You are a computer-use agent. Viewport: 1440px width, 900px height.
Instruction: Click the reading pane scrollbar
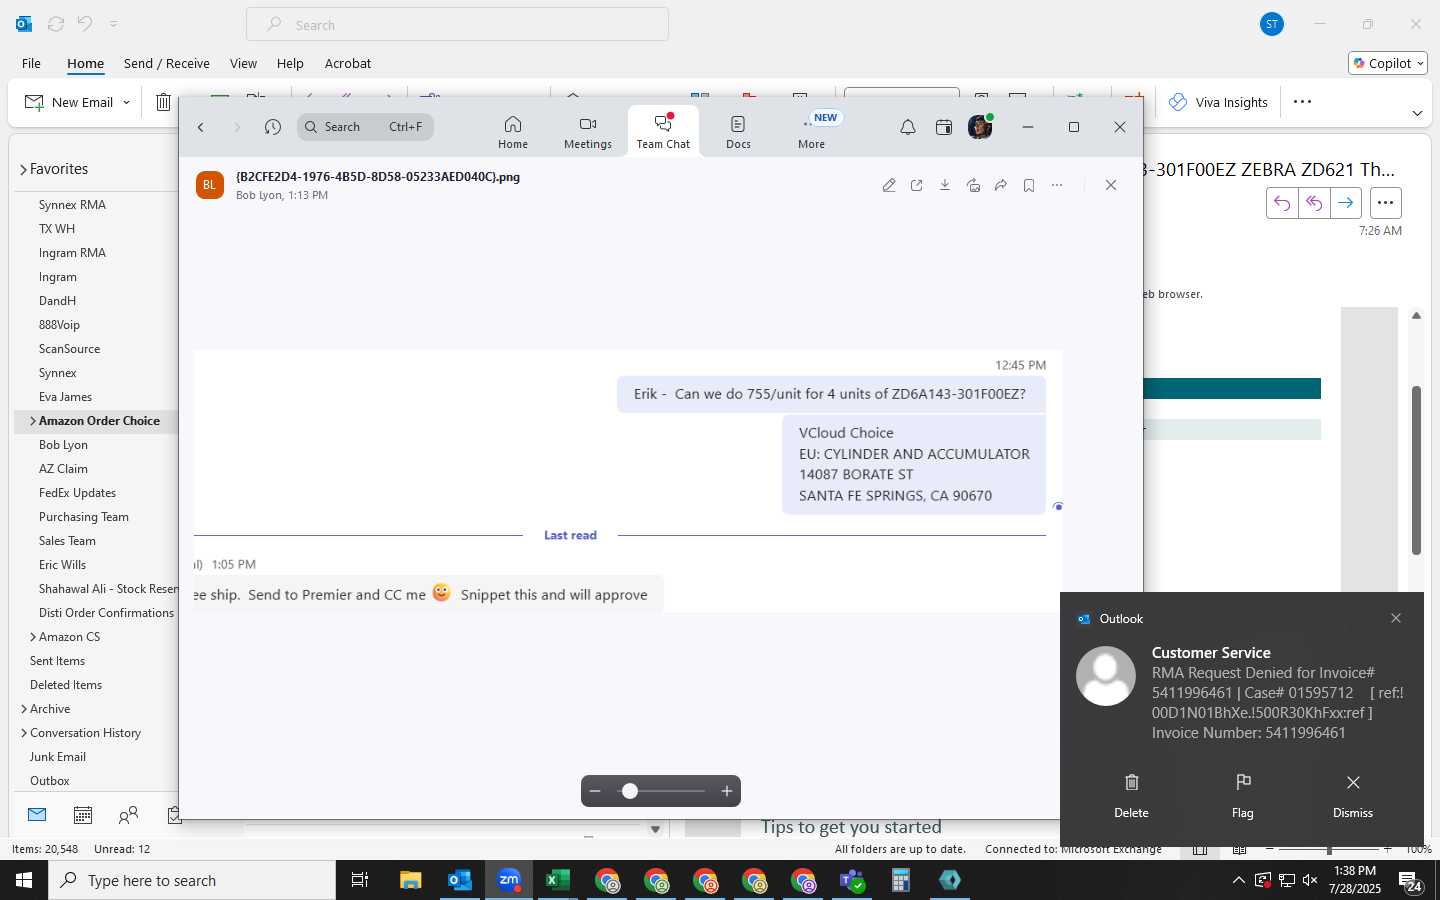click(x=1416, y=470)
